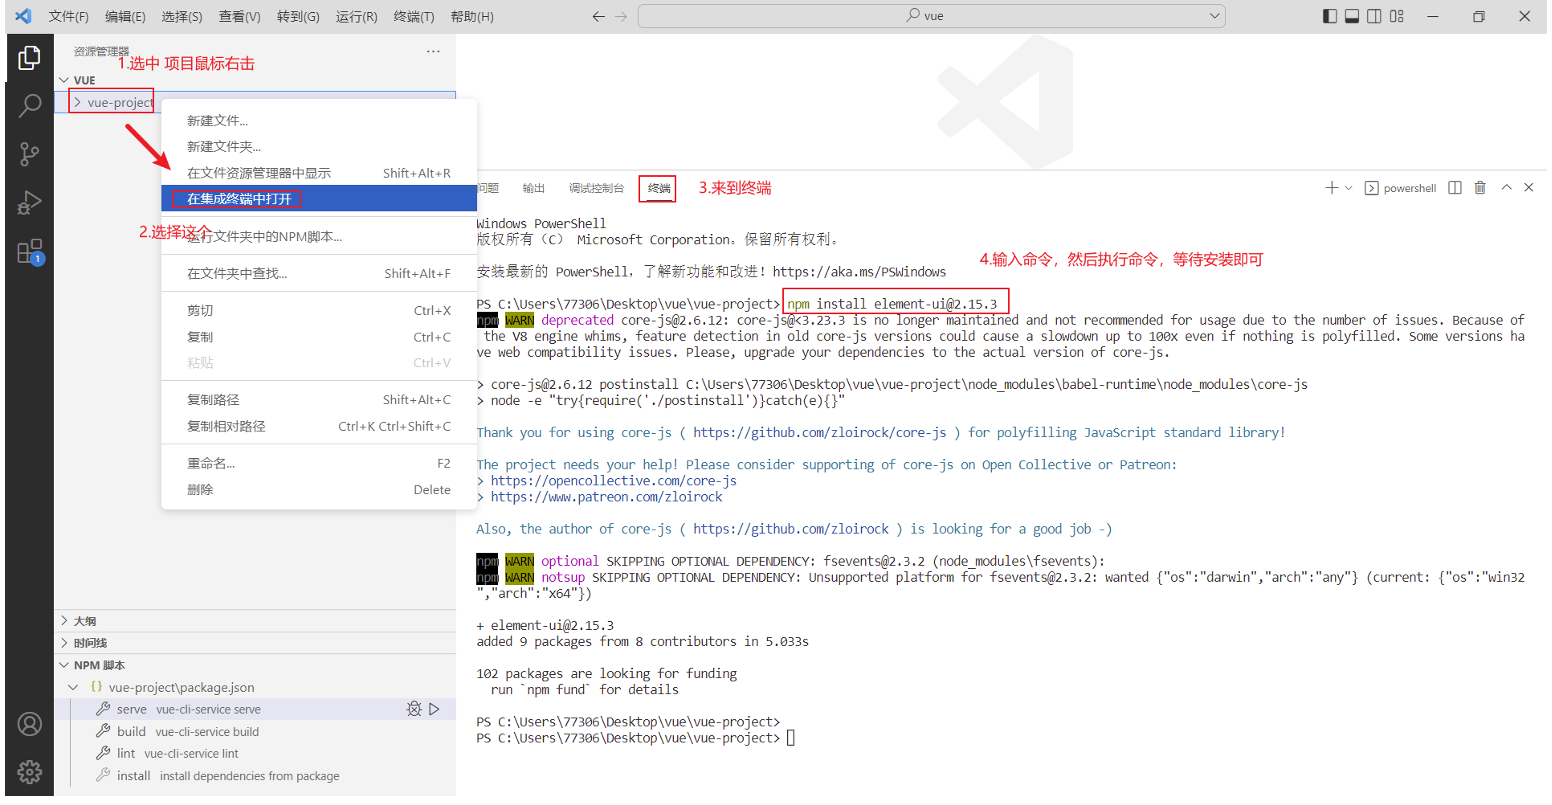Viewport: 1552px width, 805px height.
Task: Click the command center search box 'vue'
Action: coord(931,16)
